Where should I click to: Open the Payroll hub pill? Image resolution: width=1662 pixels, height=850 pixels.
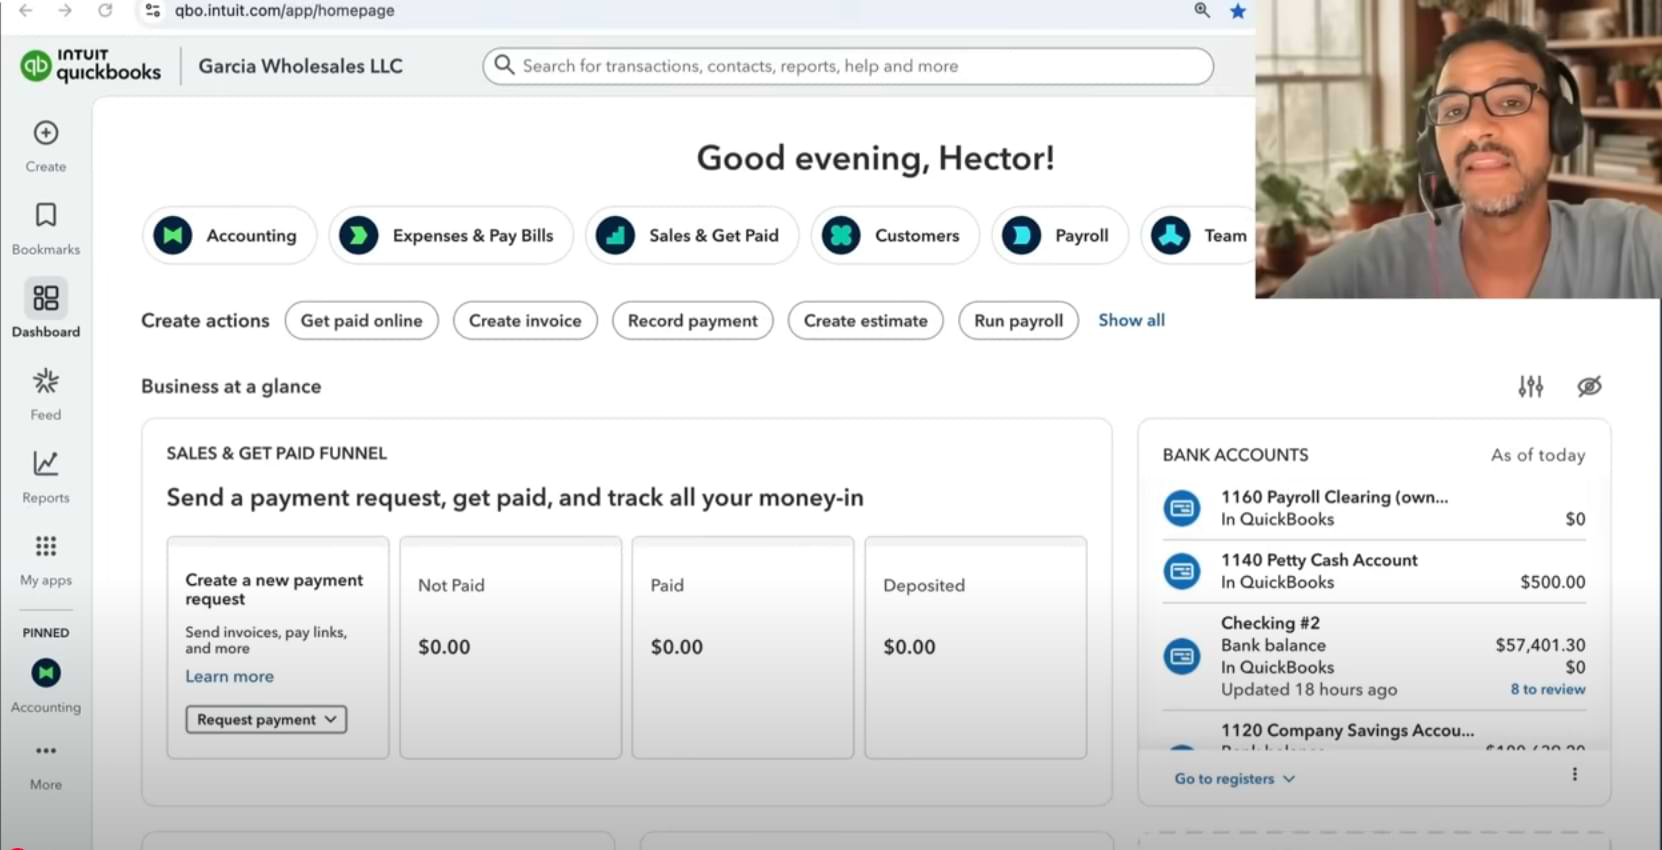click(1060, 236)
